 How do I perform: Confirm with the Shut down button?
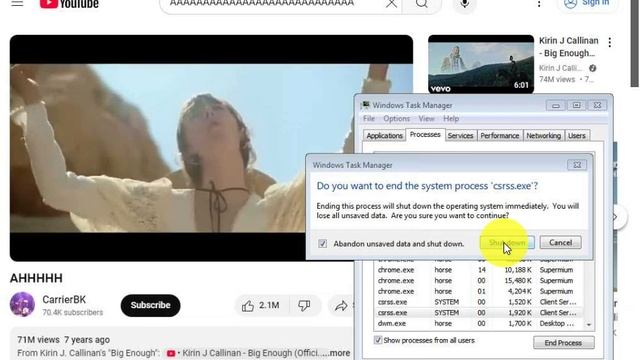coord(507,242)
